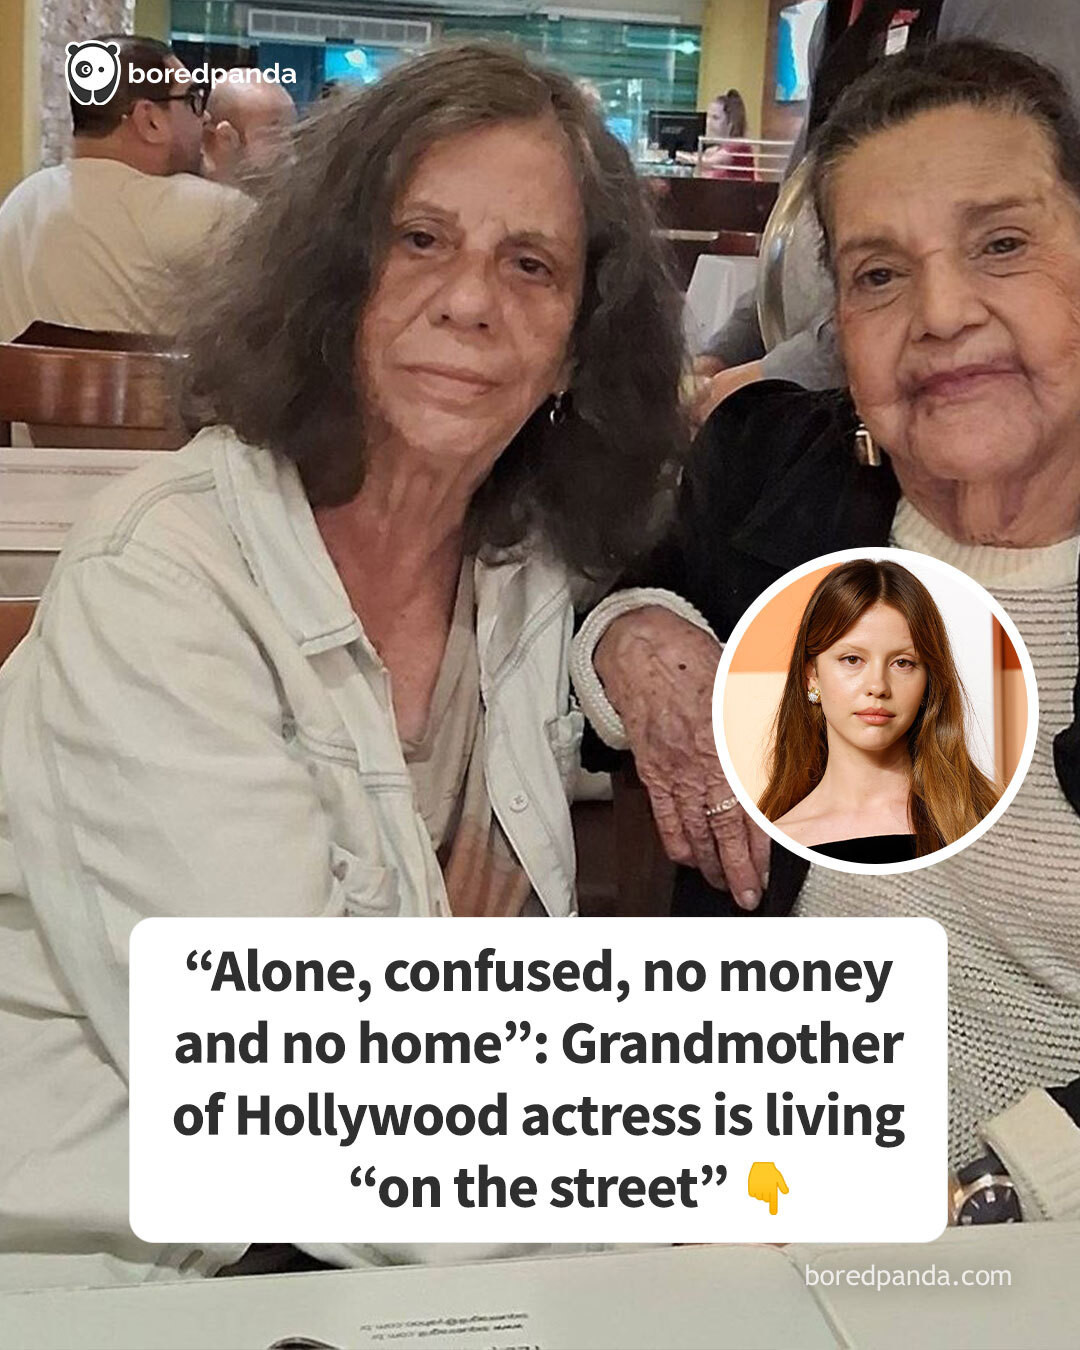The width and height of the screenshot is (1080, 1350).
Task: Open the circular inset portrait thumbnail
Action: point(875,710)
